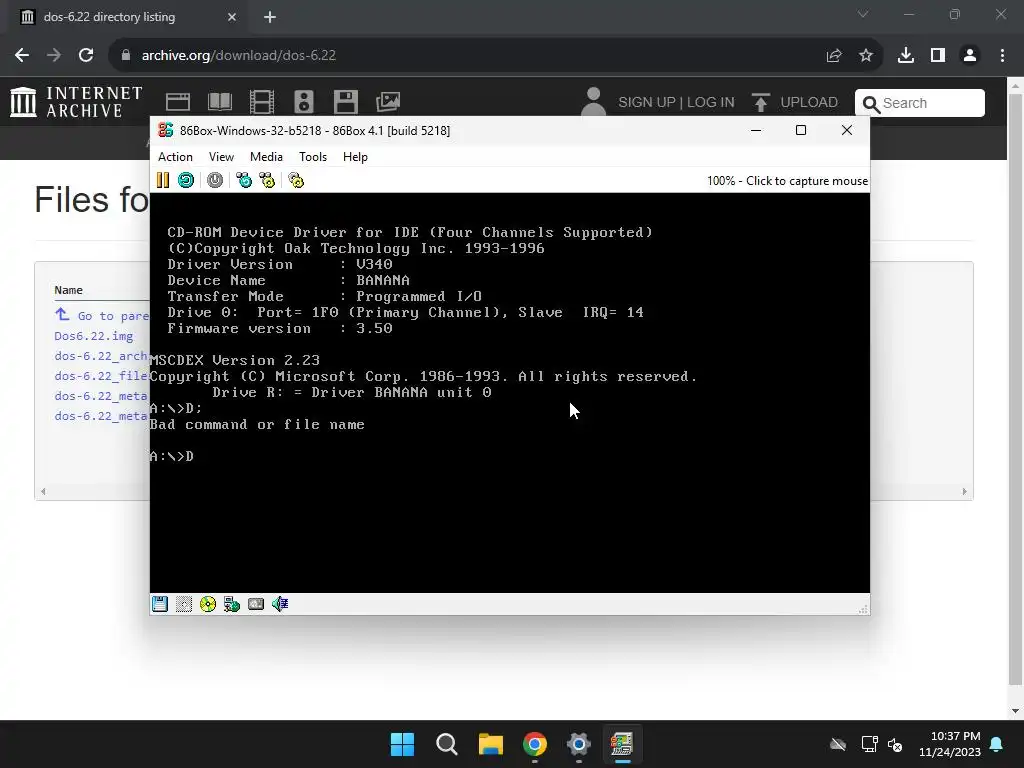Share this page from address bar
The height and width of the screenshot is (768, 1024).
(x=834, y=56)
